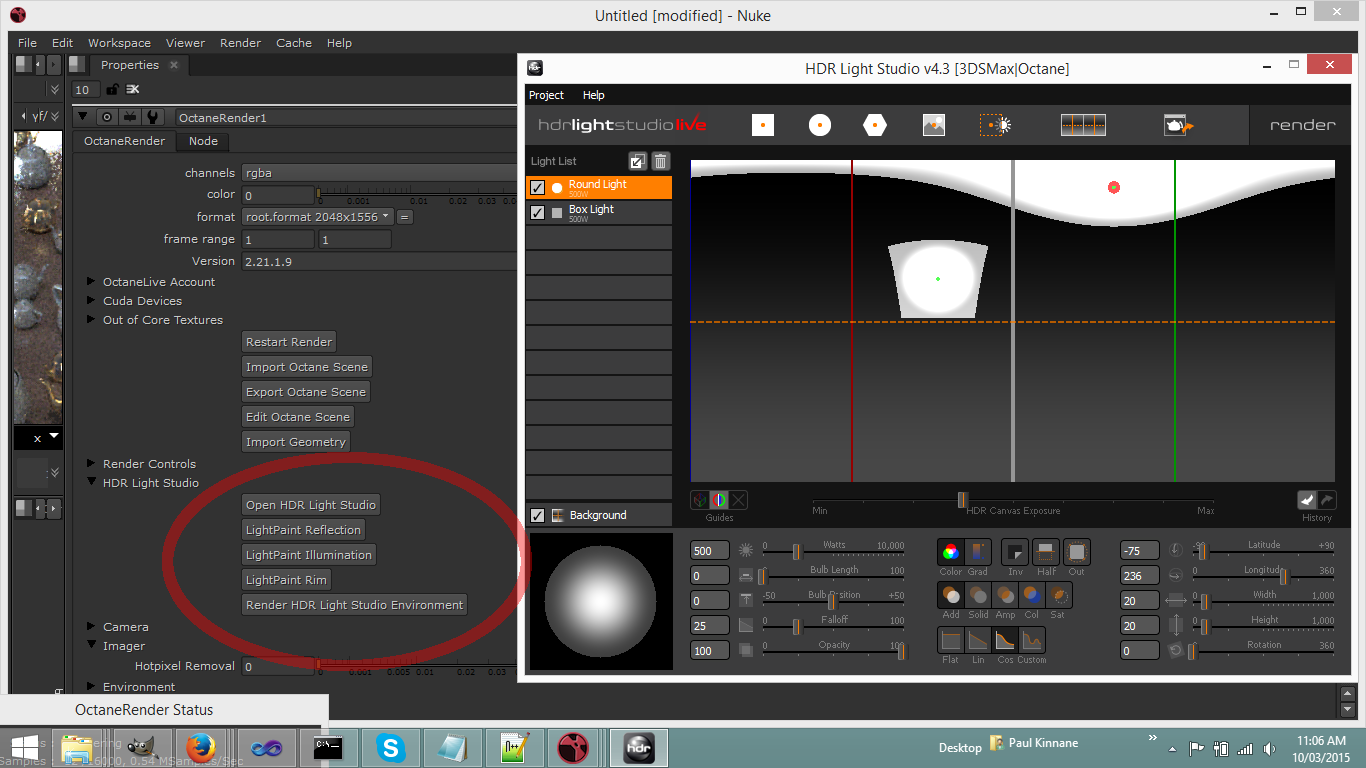This screenshot has height=768, width=1366.
Task: Open the format dropdown root.format 2048x1556
Action: (x=318, y=217)
